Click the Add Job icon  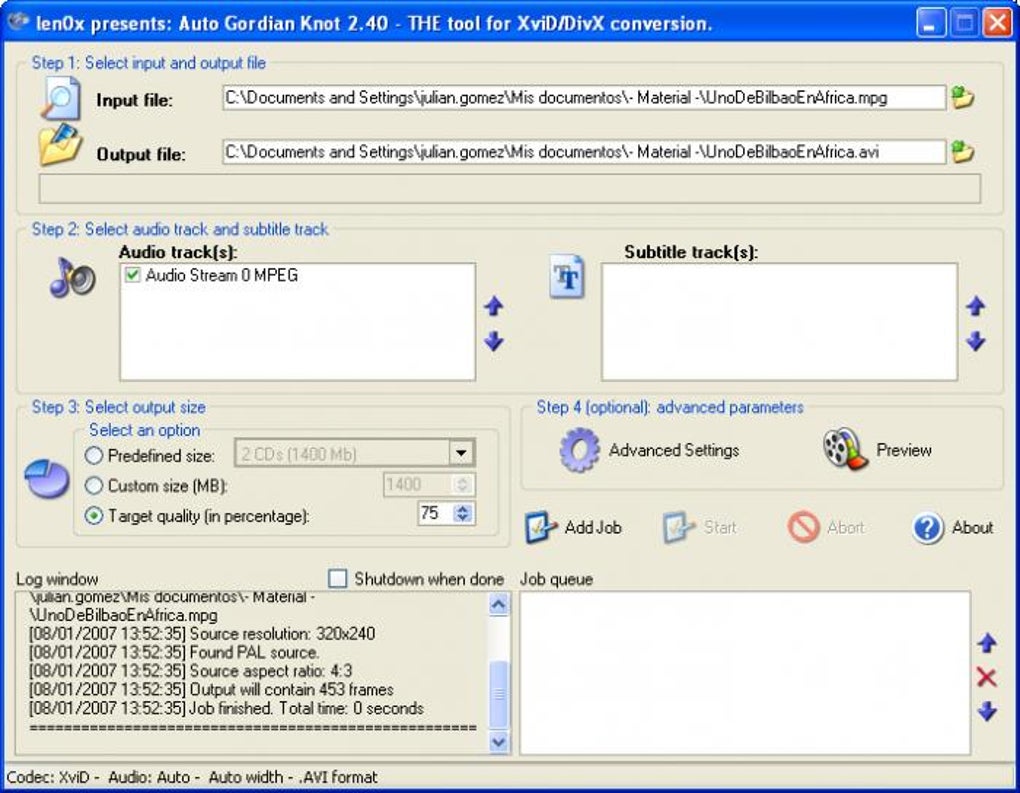541,527
